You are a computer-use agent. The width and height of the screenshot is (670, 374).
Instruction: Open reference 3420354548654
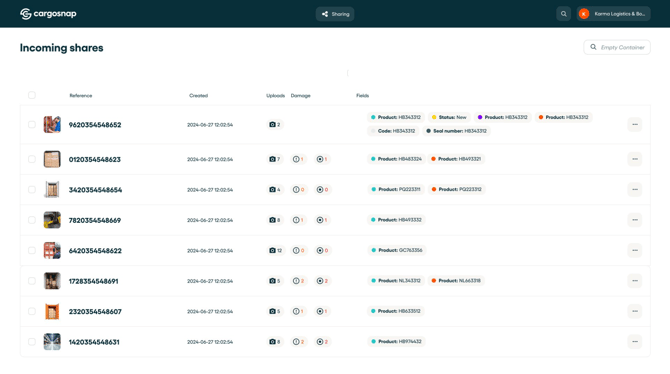click(95, 190)
